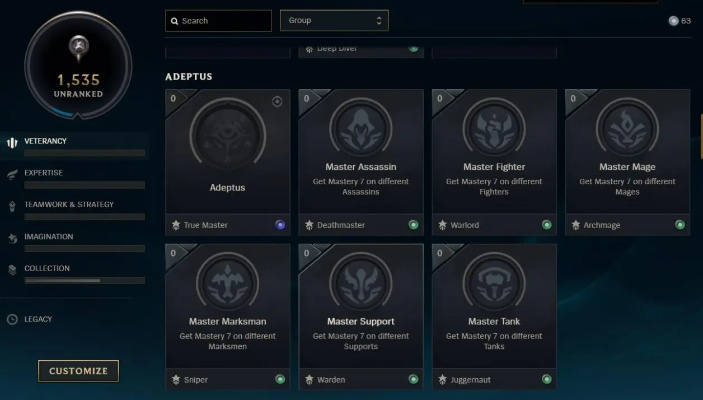Click the Warlord title green token

click(547, 225)
